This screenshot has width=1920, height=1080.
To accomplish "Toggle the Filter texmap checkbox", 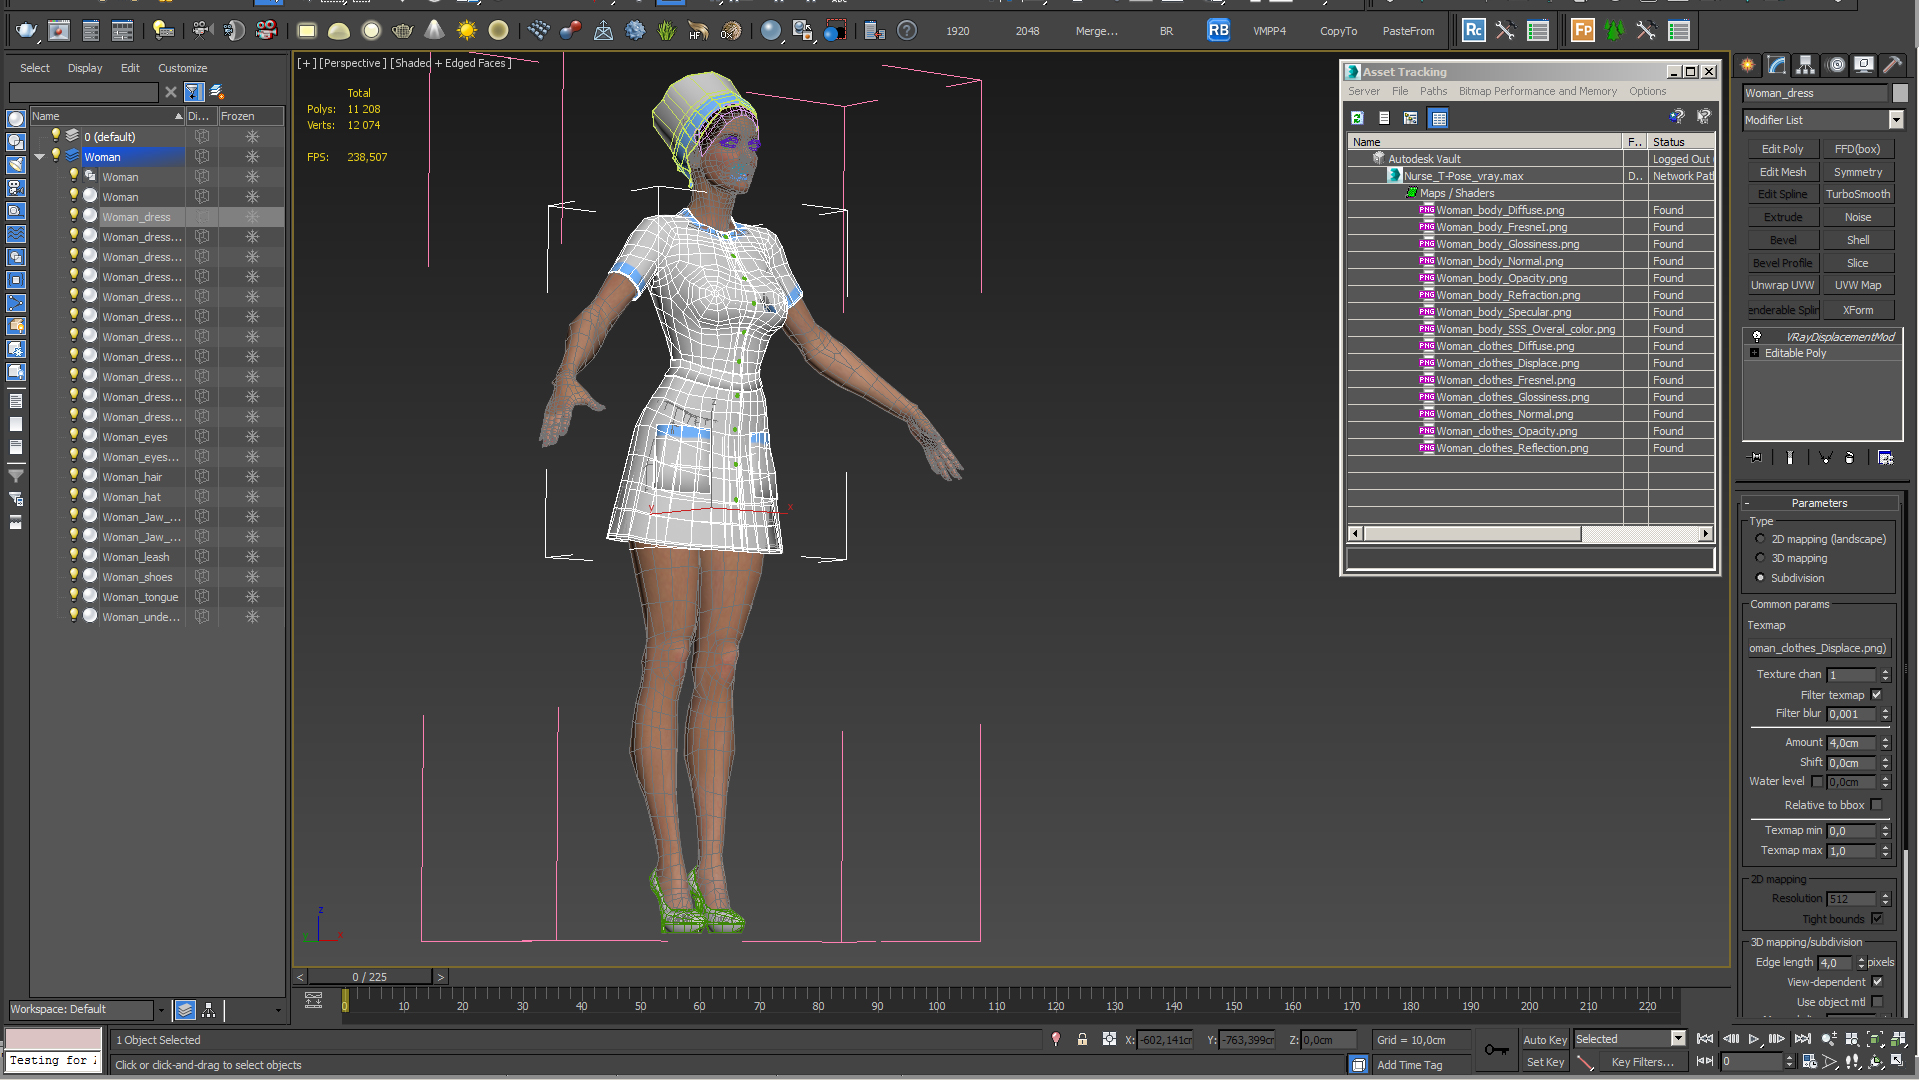I will 1876,695.
